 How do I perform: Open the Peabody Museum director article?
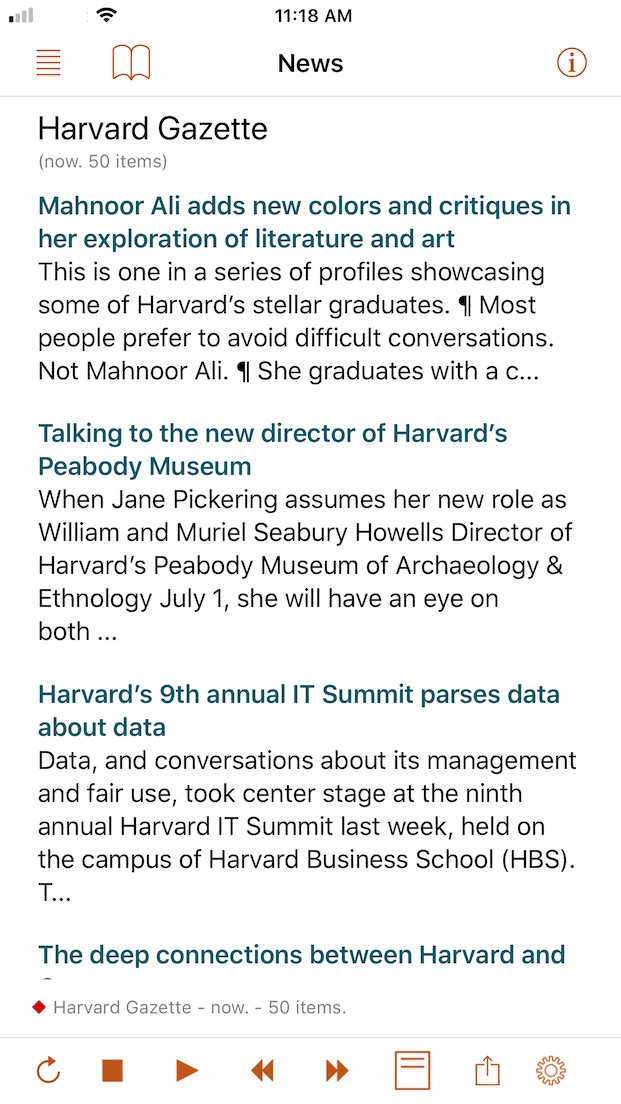273,449
